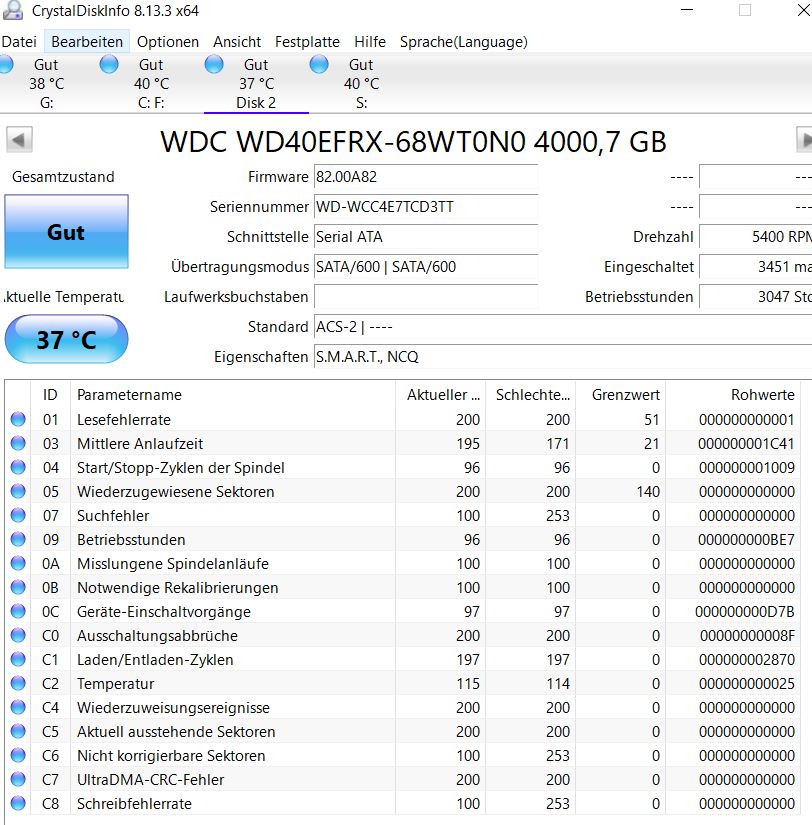Click status orb for Aktuell ausstehende Sektoren
Image resolution: width=812 pixels, height=825 pixels.
click(18, 731)
